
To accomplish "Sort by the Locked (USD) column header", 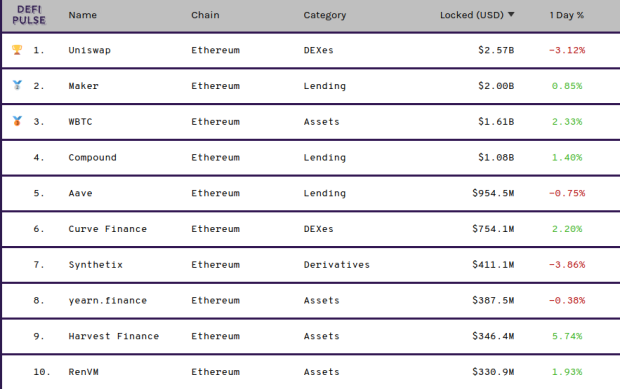I will tap(472, 15).
